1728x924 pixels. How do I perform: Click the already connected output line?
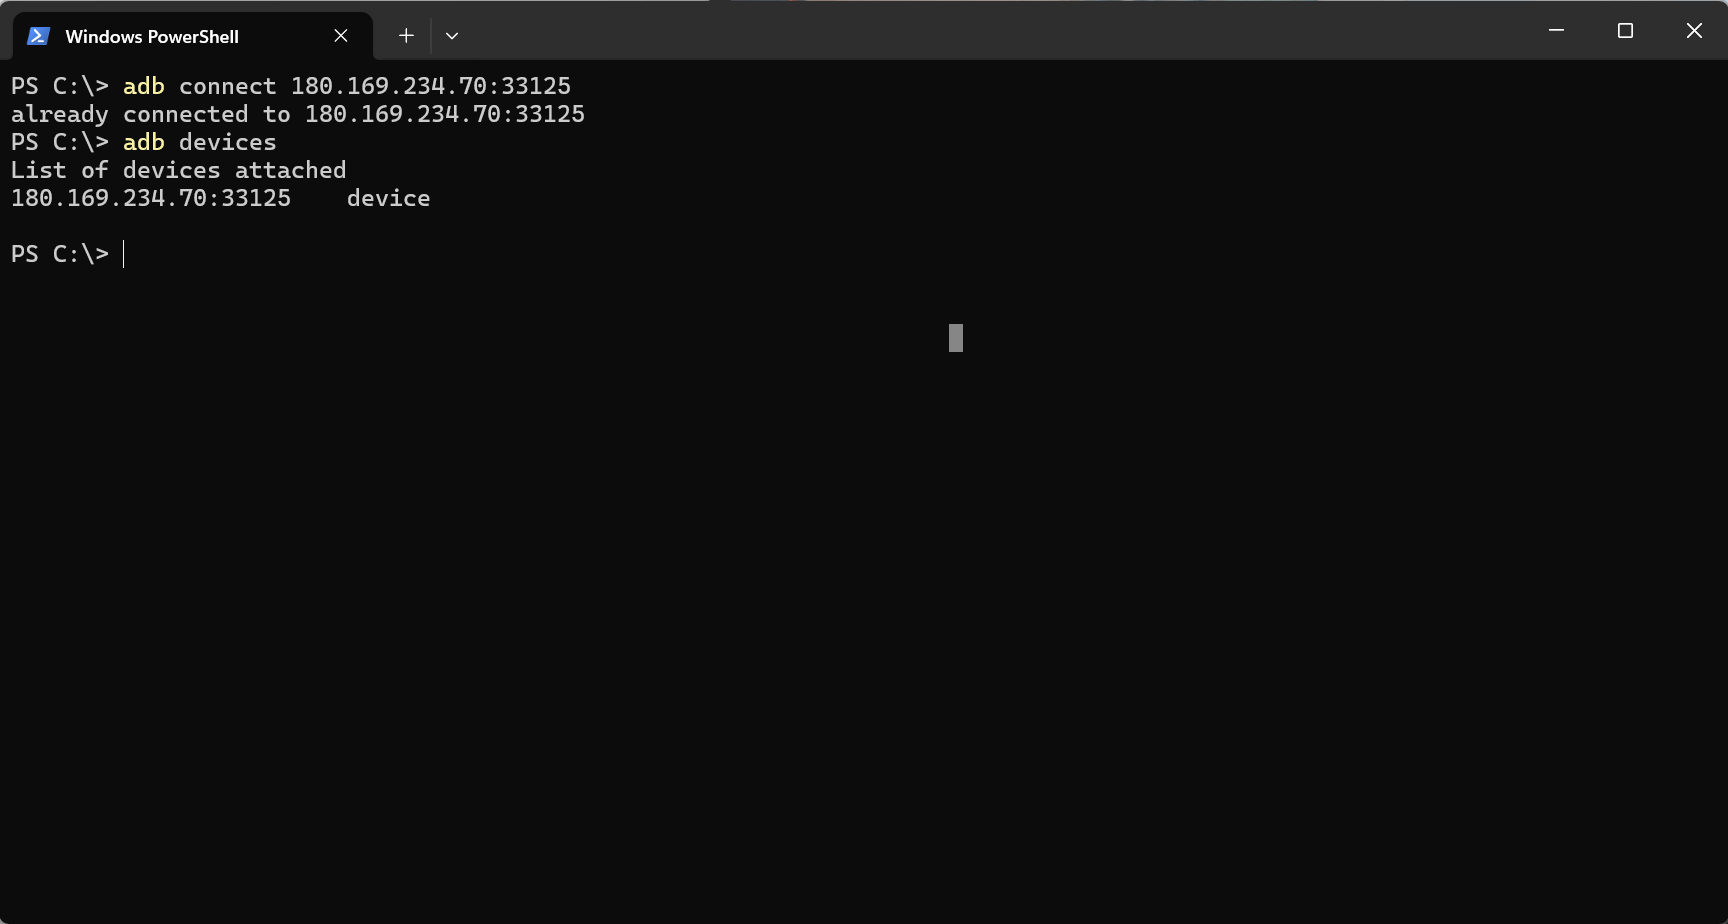(x=298, y=114)
